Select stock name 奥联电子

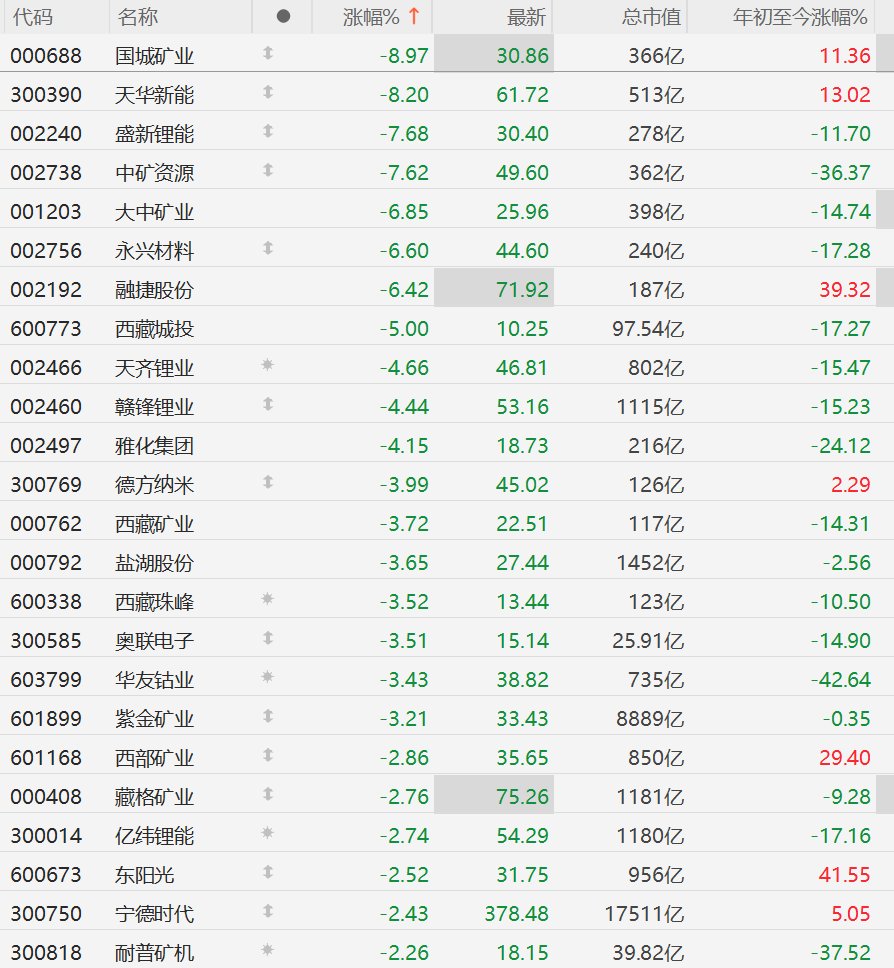click(x=154, y=641)
